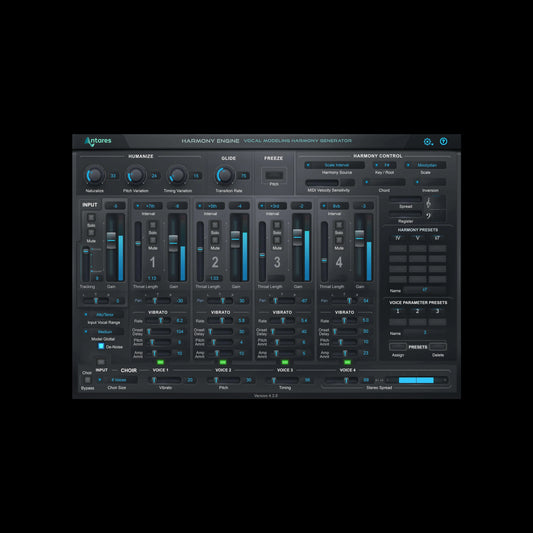Click the Harmony Presets Name field
Viewport: 533px width, 533px height.
pyautogui.click(x=424, y=290)
